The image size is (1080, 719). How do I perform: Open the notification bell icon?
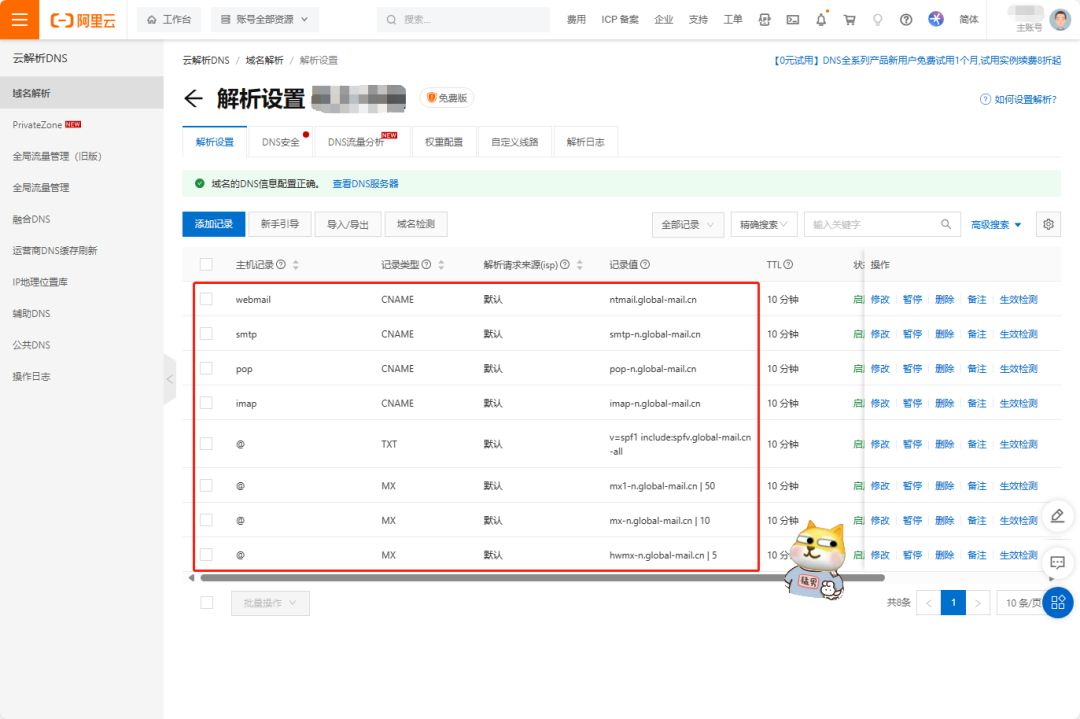click(821, 19)
